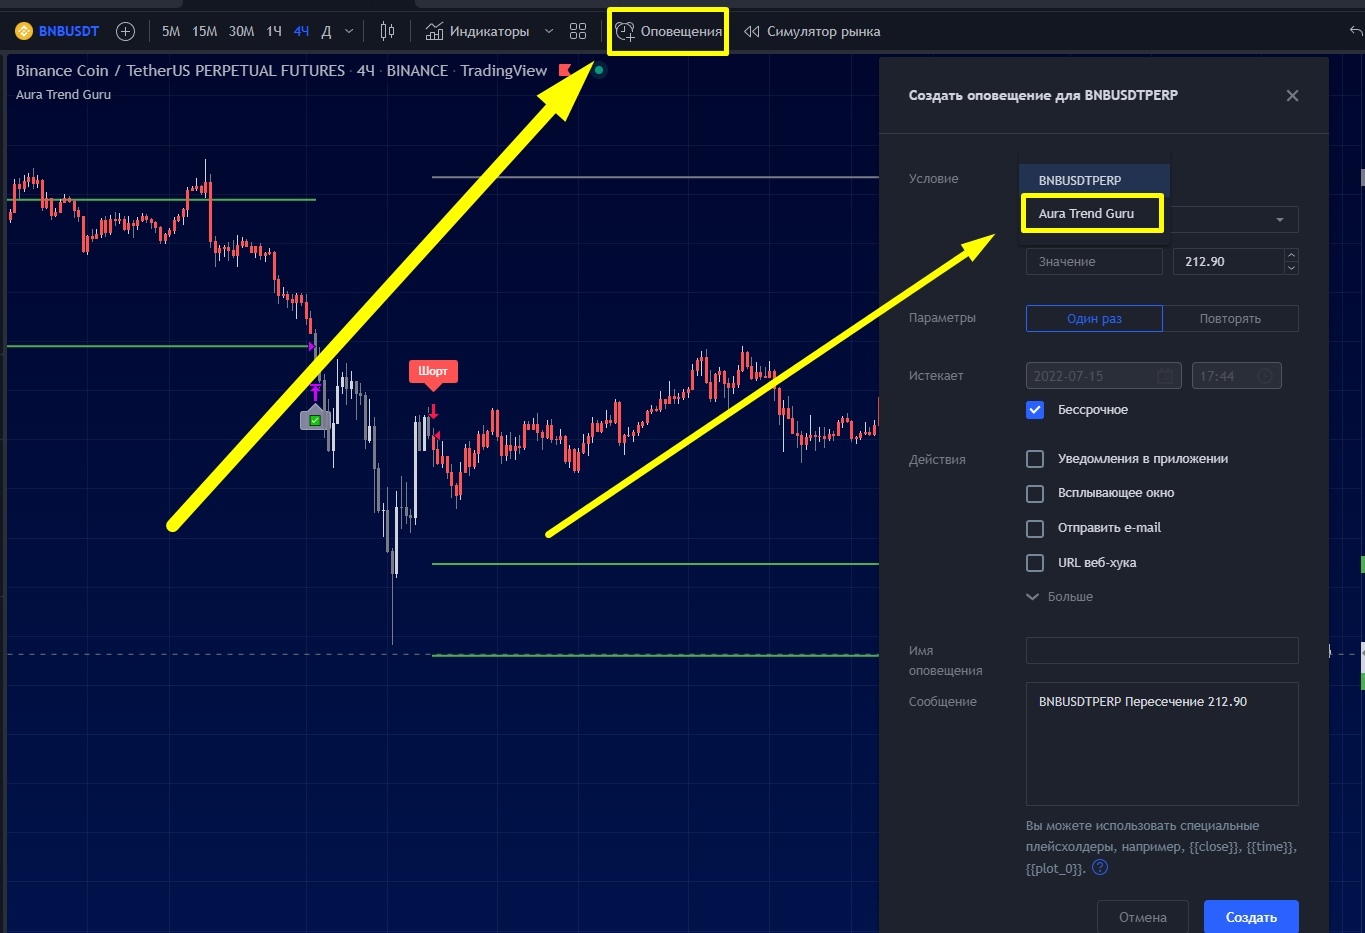Open the calendar icon in date field
This screenshot has height=933, width=1365.
pyautogui.click(x=1165, y=376)
